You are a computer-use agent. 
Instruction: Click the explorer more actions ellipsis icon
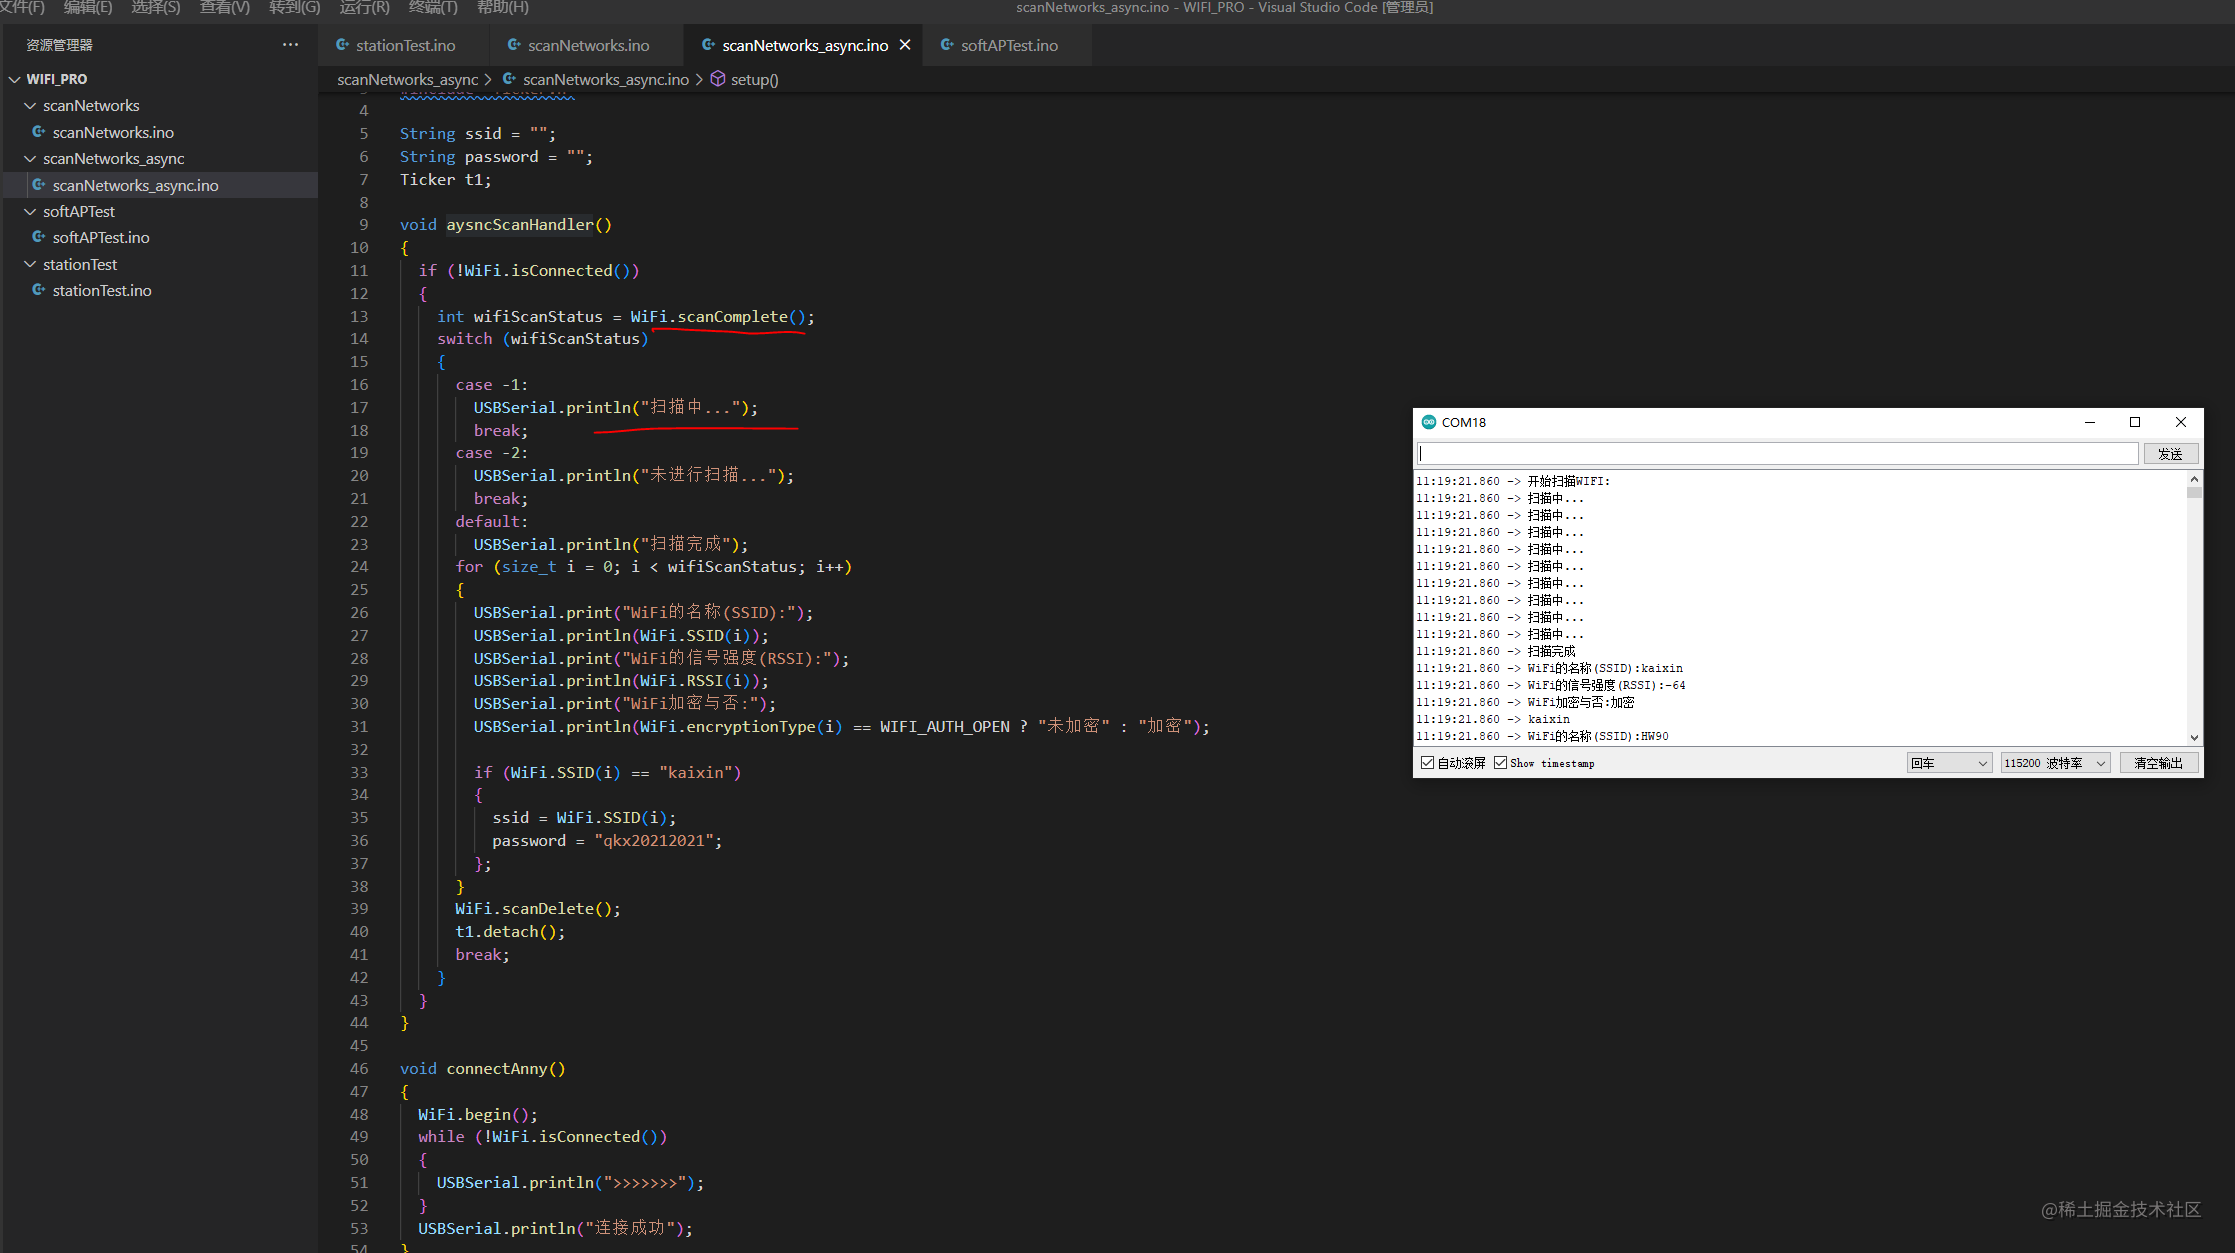click(290, 45)
